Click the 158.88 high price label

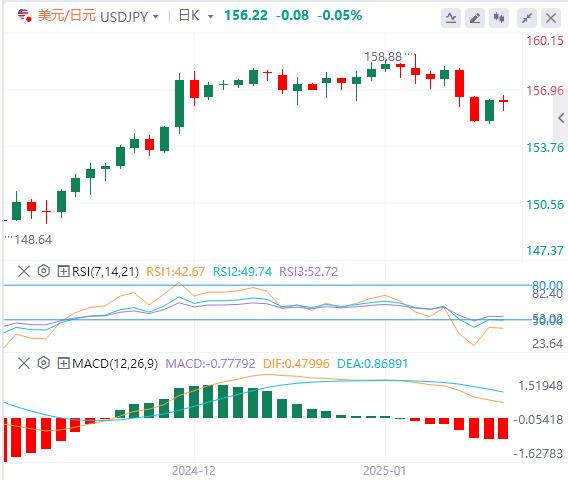(x=383, y=57)
